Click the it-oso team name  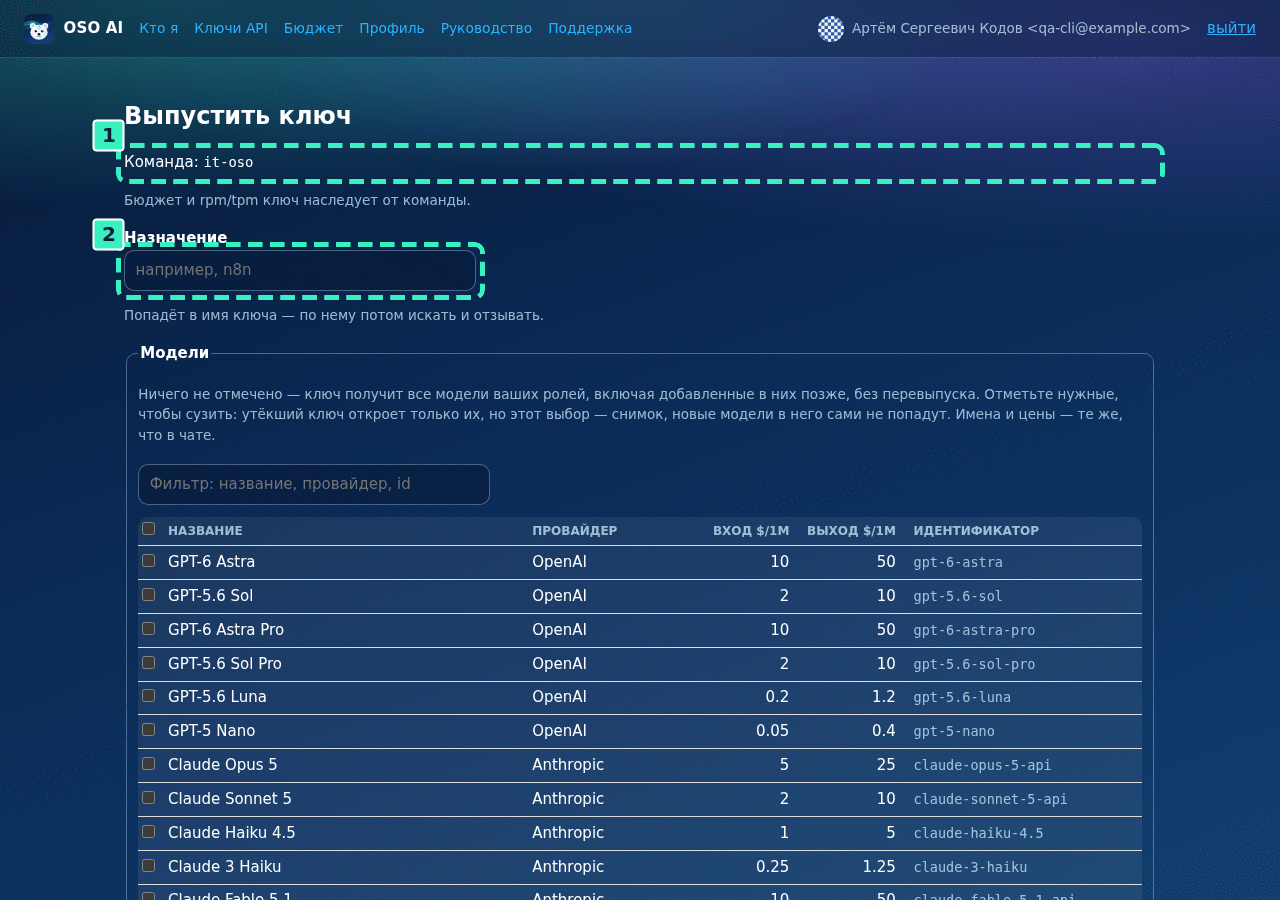[228, 163]
